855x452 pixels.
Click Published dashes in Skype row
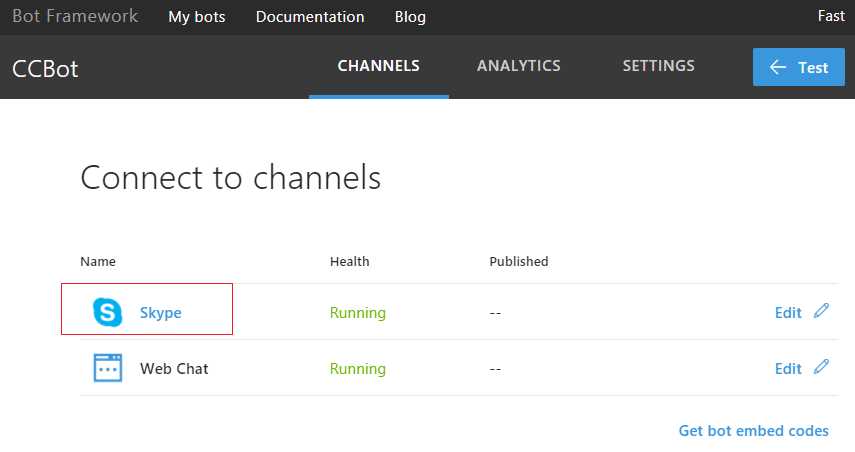pos(495,314)
